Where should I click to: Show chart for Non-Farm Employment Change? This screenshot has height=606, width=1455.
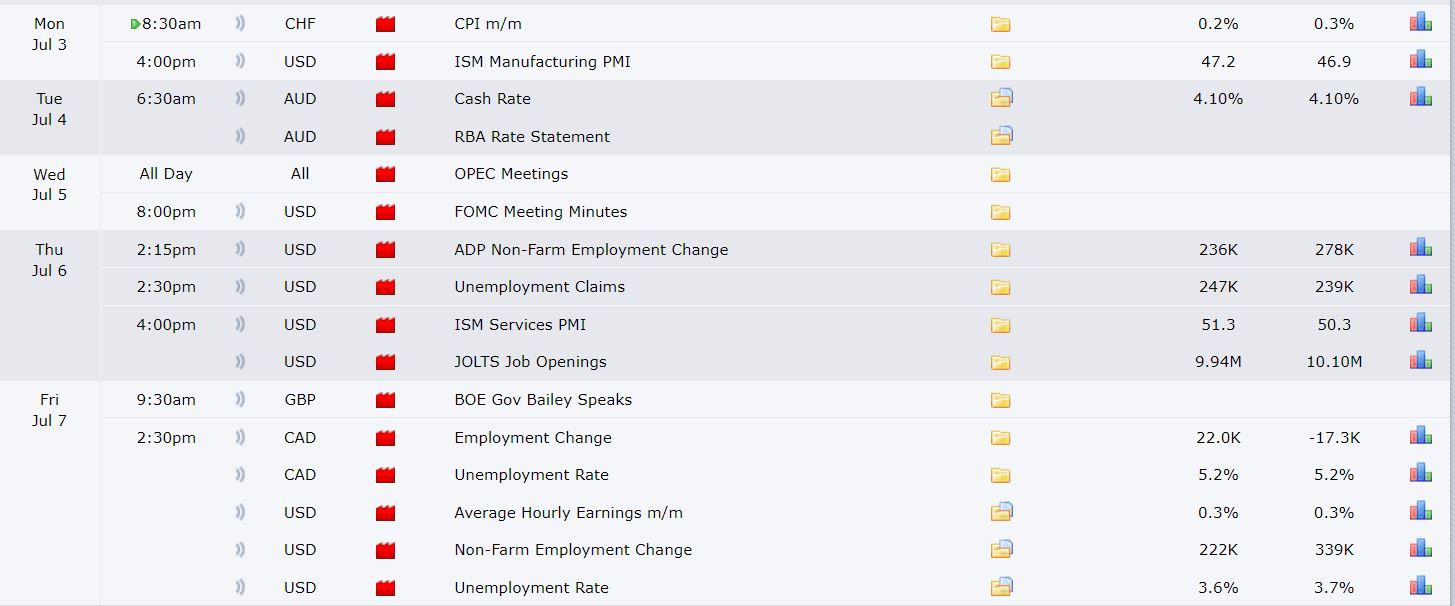(1420, 548)
